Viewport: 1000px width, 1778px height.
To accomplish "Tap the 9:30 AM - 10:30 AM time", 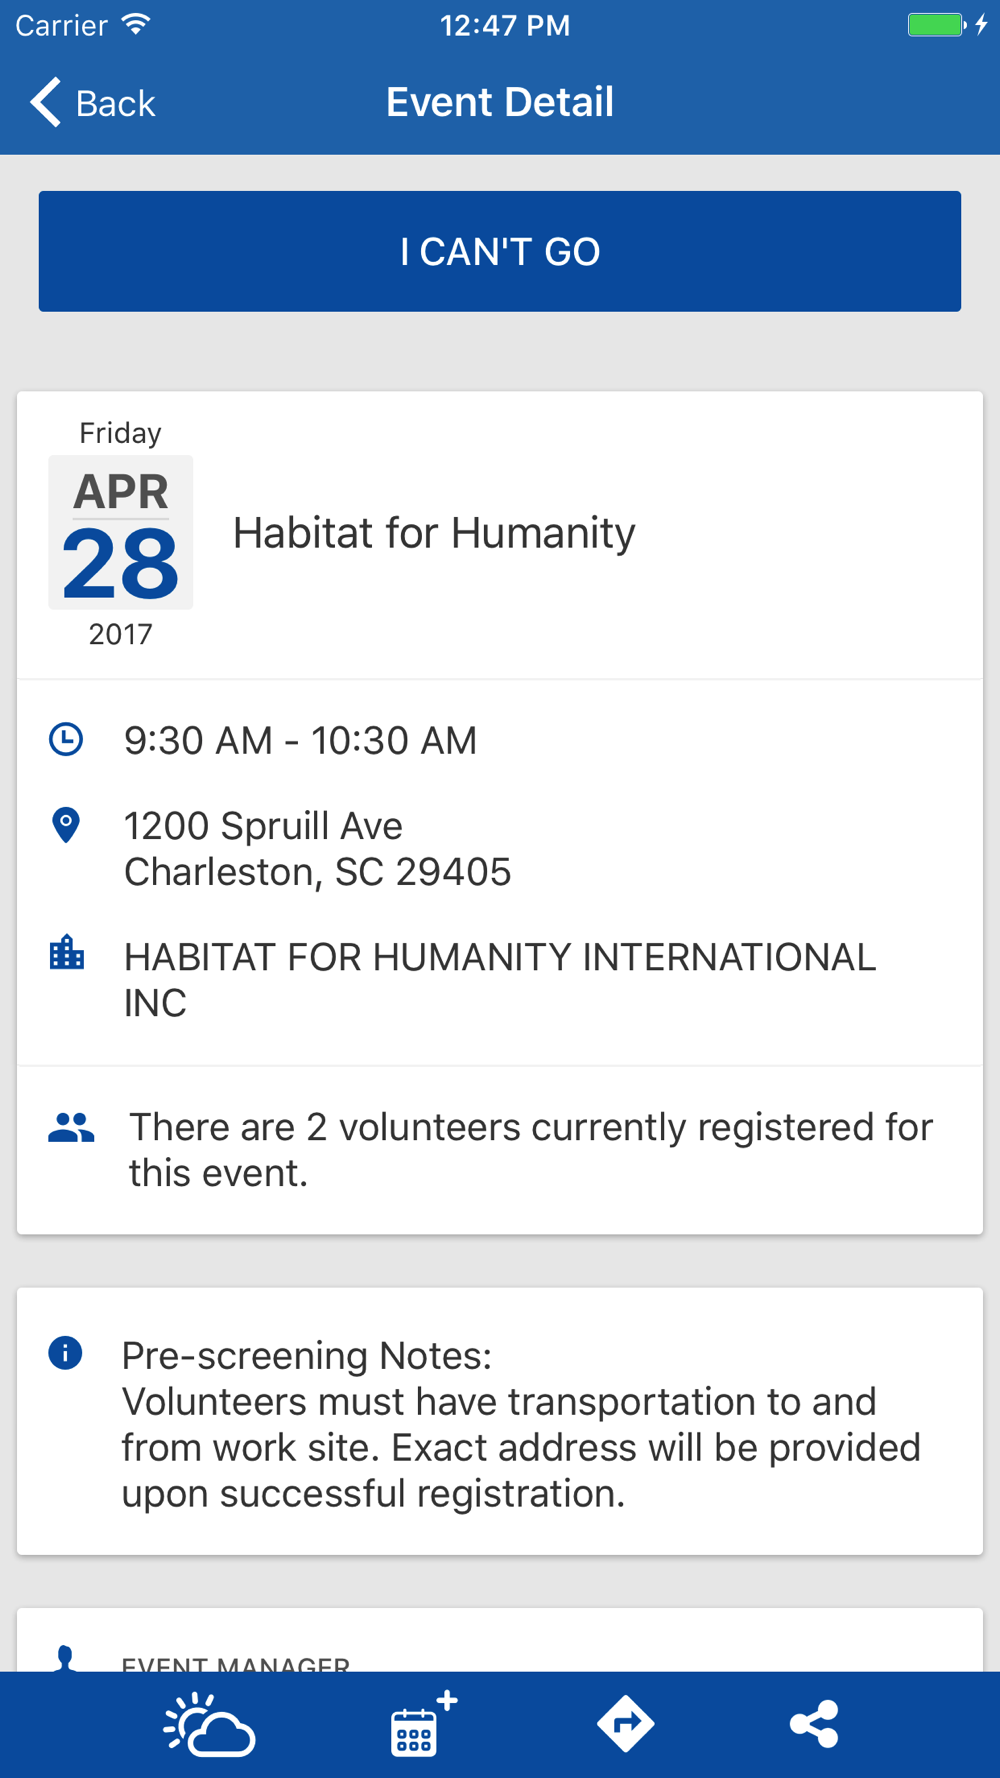I will pyautogui.click(x=300, y=741).
